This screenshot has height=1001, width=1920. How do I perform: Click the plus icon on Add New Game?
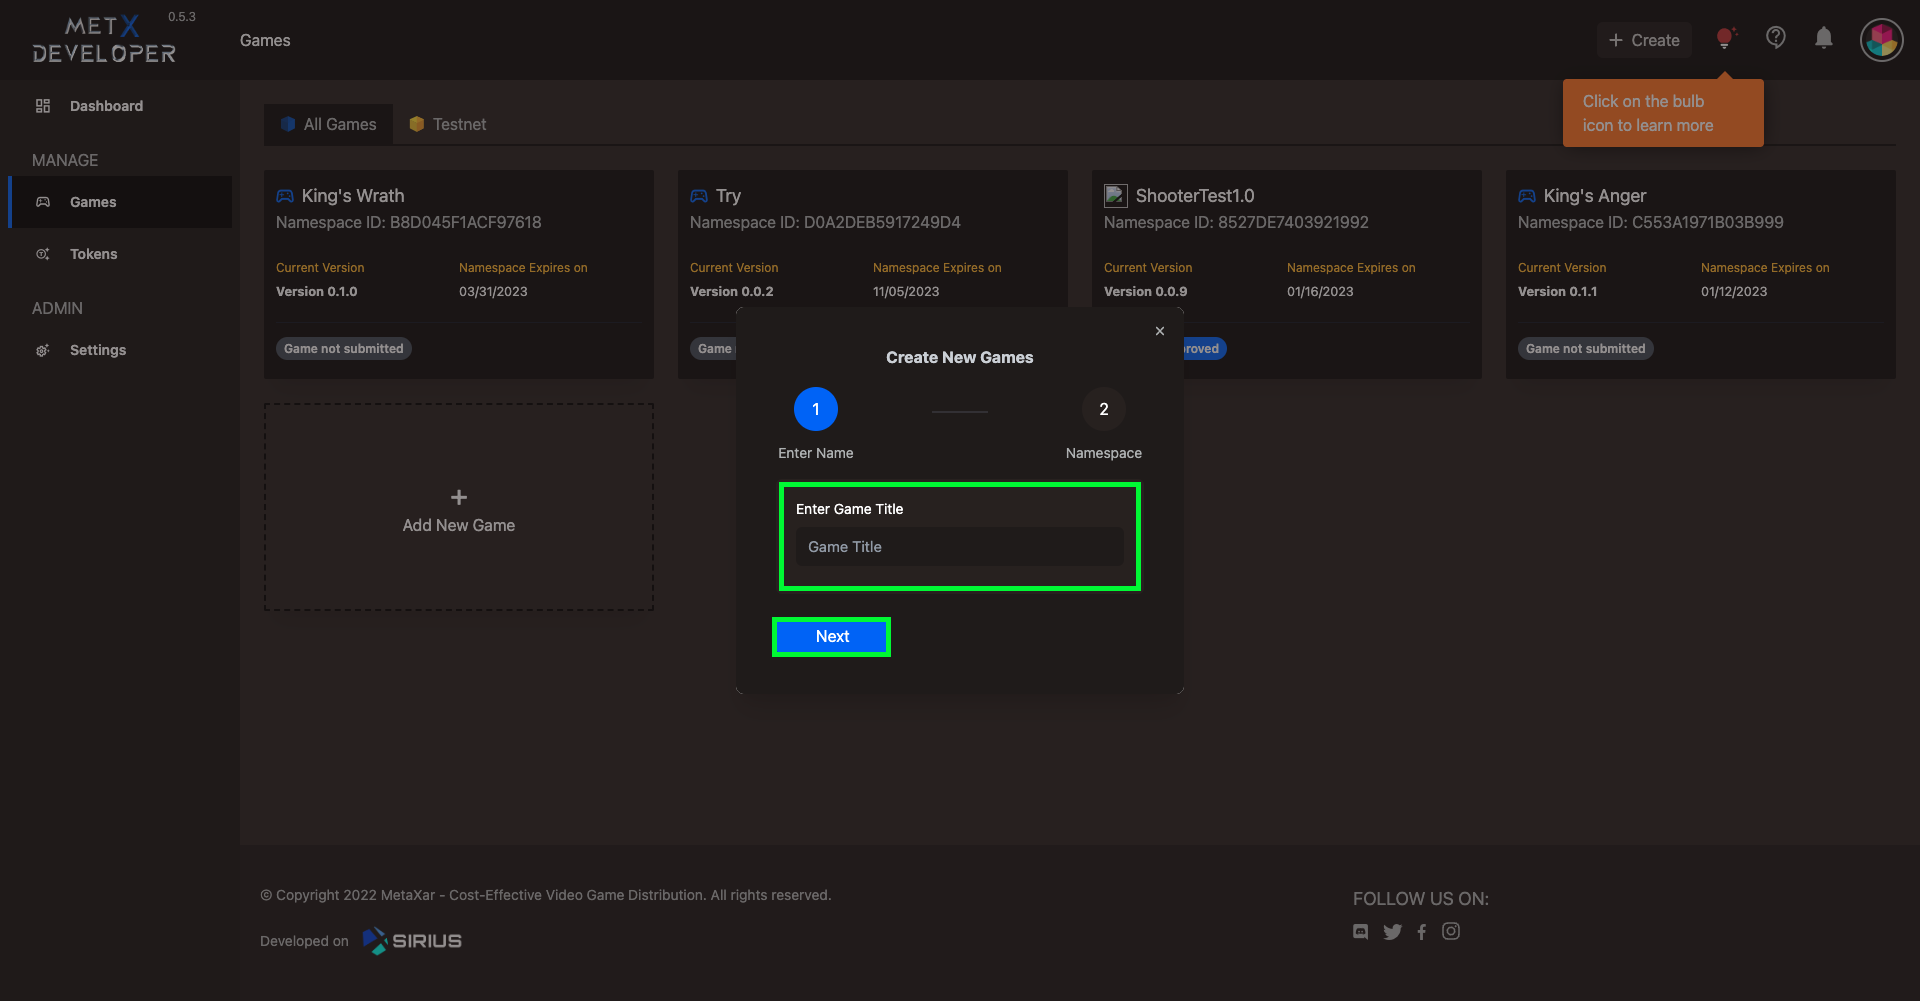tap(459, 497)
